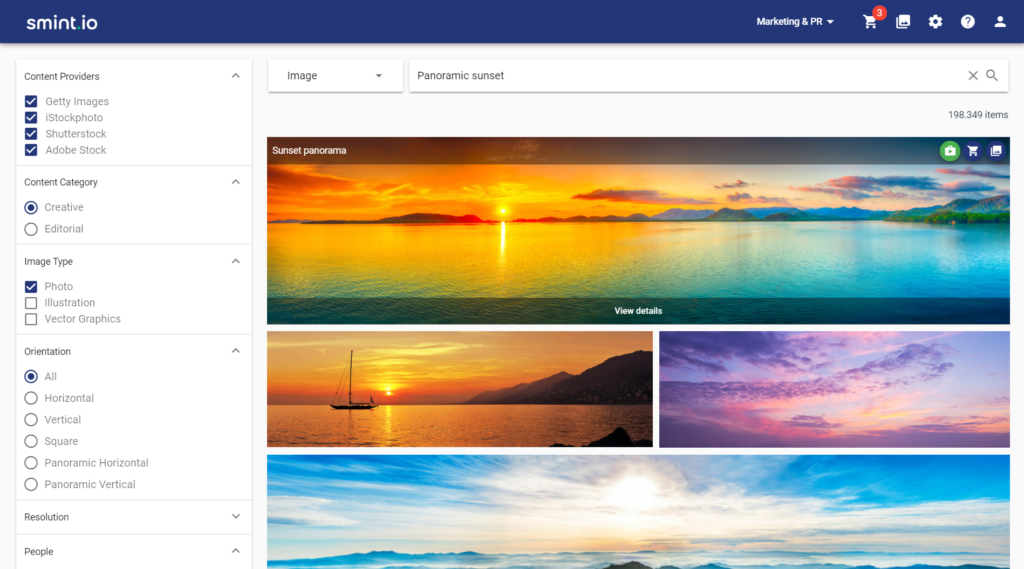Click the magnifier search icon
Screen dimensions: 1024x569
click(992, 76)
